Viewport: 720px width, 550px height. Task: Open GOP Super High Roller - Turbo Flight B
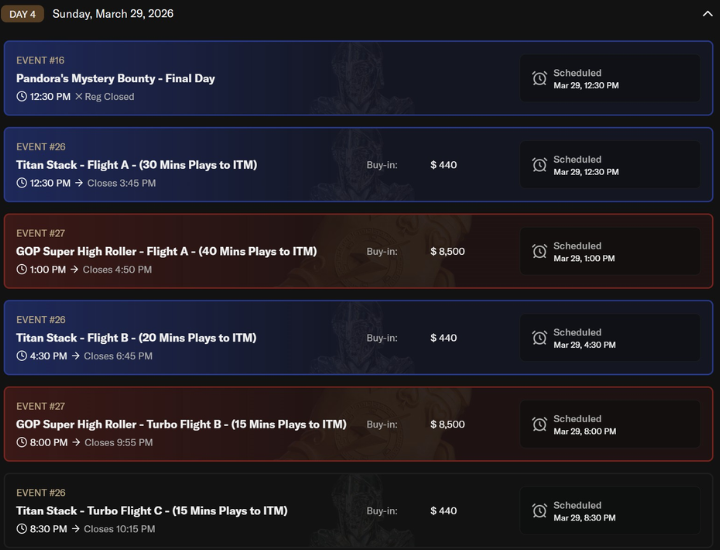pos(181,424)
